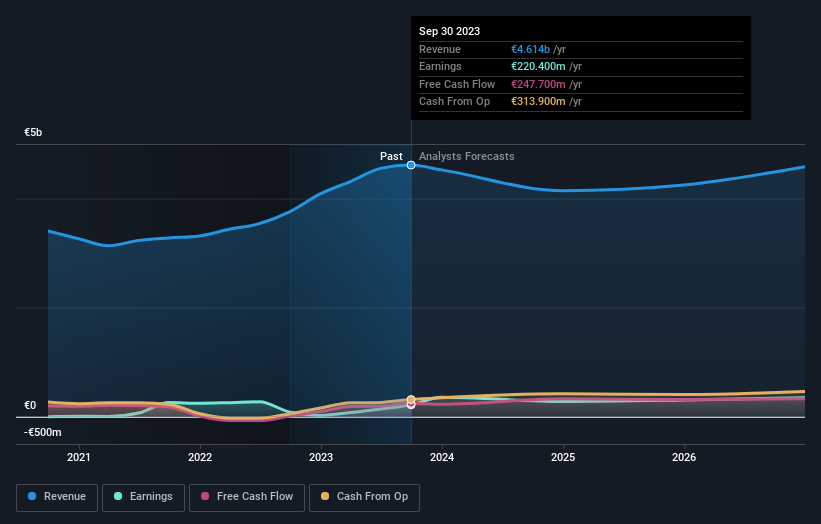Click the Analysts Forecasts label
Image resolution: width=821 pixels, height=524 pixels.
click(467, 156)
